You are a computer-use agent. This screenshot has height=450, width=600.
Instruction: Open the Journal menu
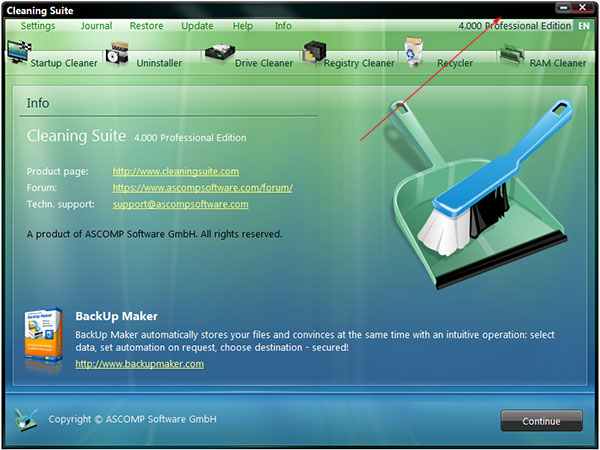pyautogui.click(x=96, y=25)
